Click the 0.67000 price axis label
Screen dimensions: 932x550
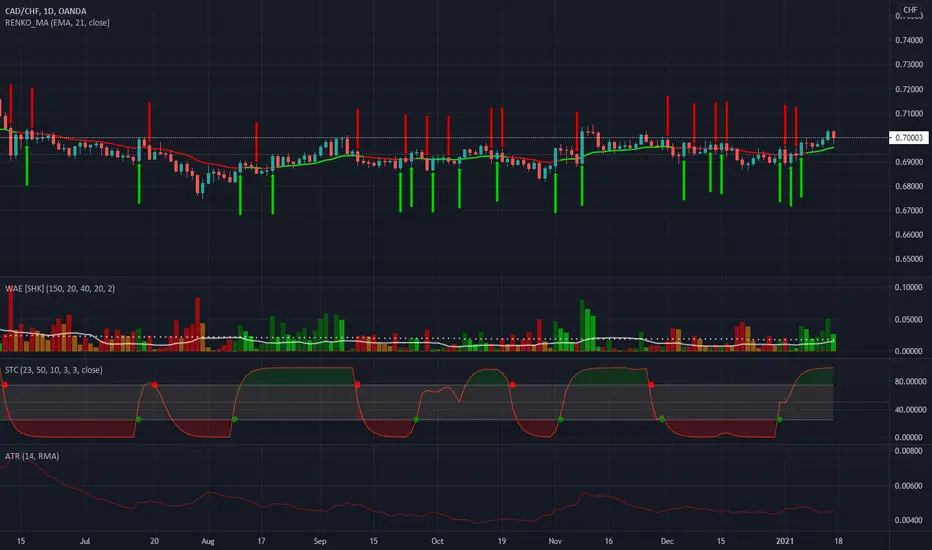click(909, 210)
